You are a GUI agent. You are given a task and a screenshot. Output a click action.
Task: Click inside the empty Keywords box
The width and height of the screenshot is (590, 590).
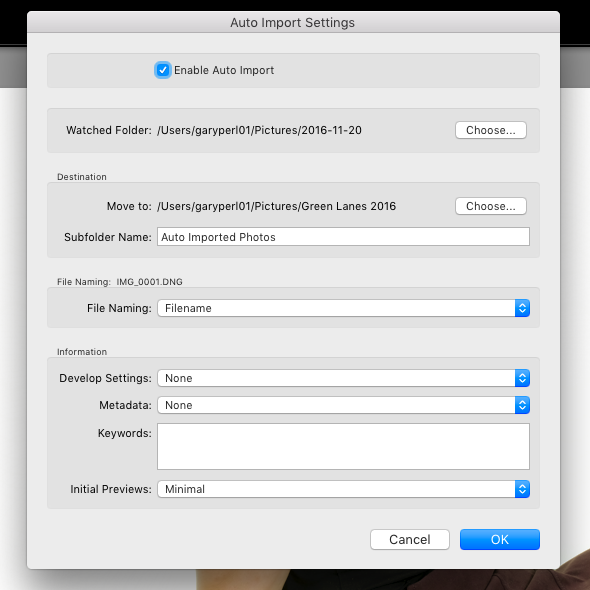tap(343, 447)
